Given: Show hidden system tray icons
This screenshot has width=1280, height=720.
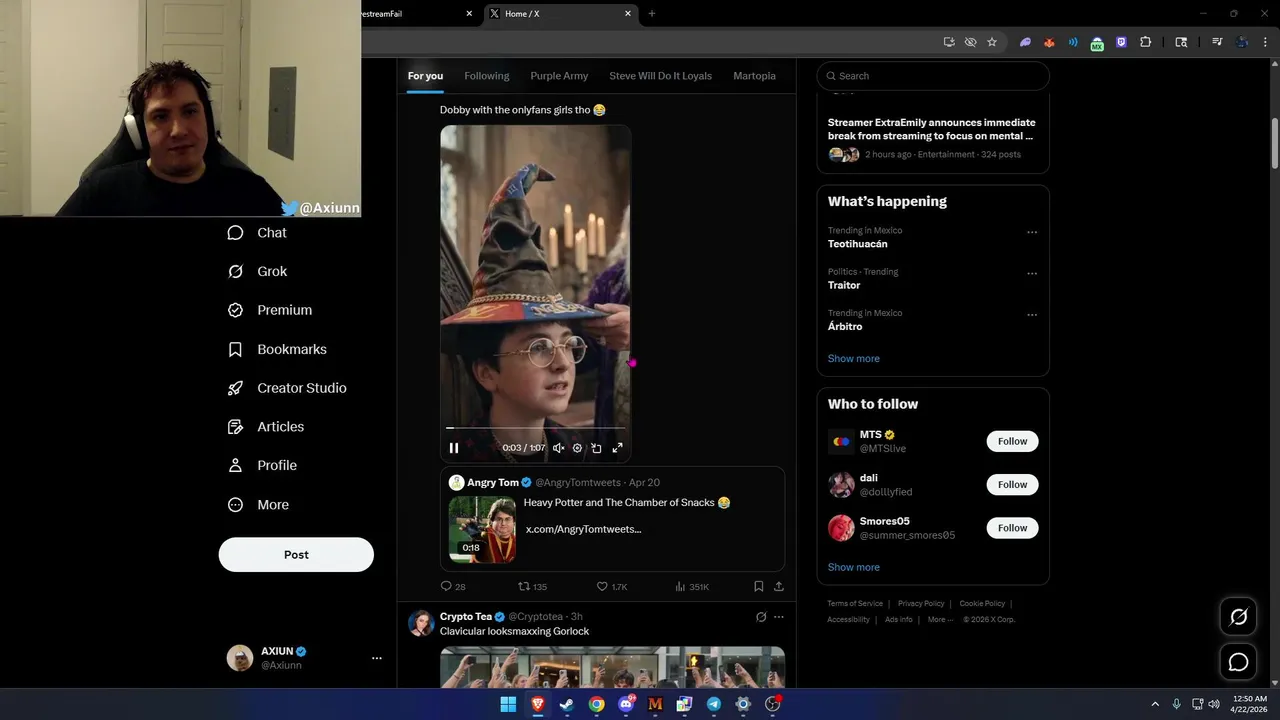Looking at the screenshot, I should (x=1155, y=704).
